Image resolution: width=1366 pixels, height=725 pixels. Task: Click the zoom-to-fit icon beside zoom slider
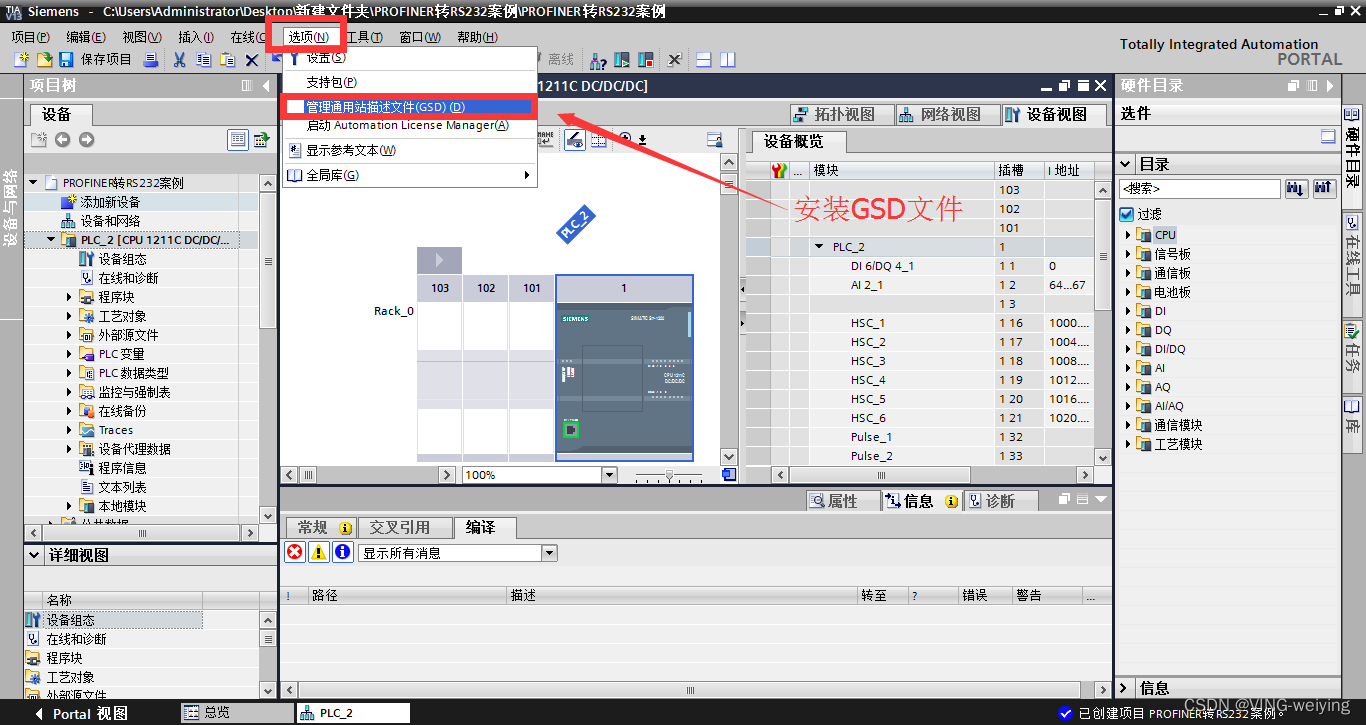pyautogui.click(x=729, y=474)
